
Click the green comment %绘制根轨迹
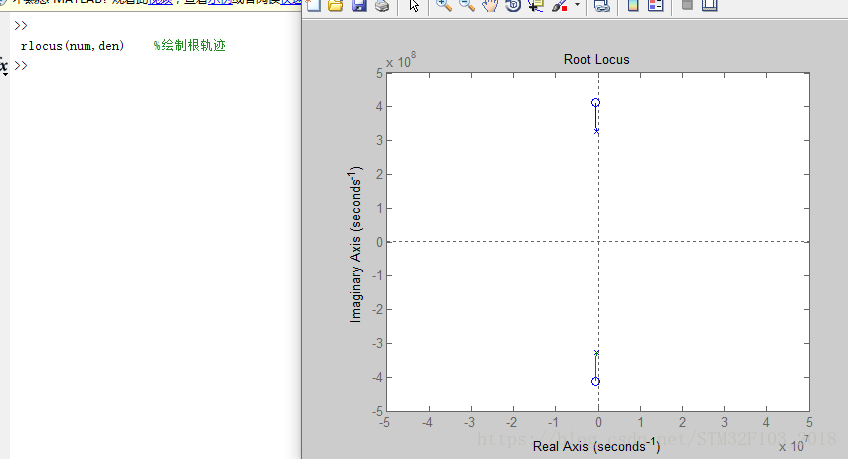(x=189, y=45)
